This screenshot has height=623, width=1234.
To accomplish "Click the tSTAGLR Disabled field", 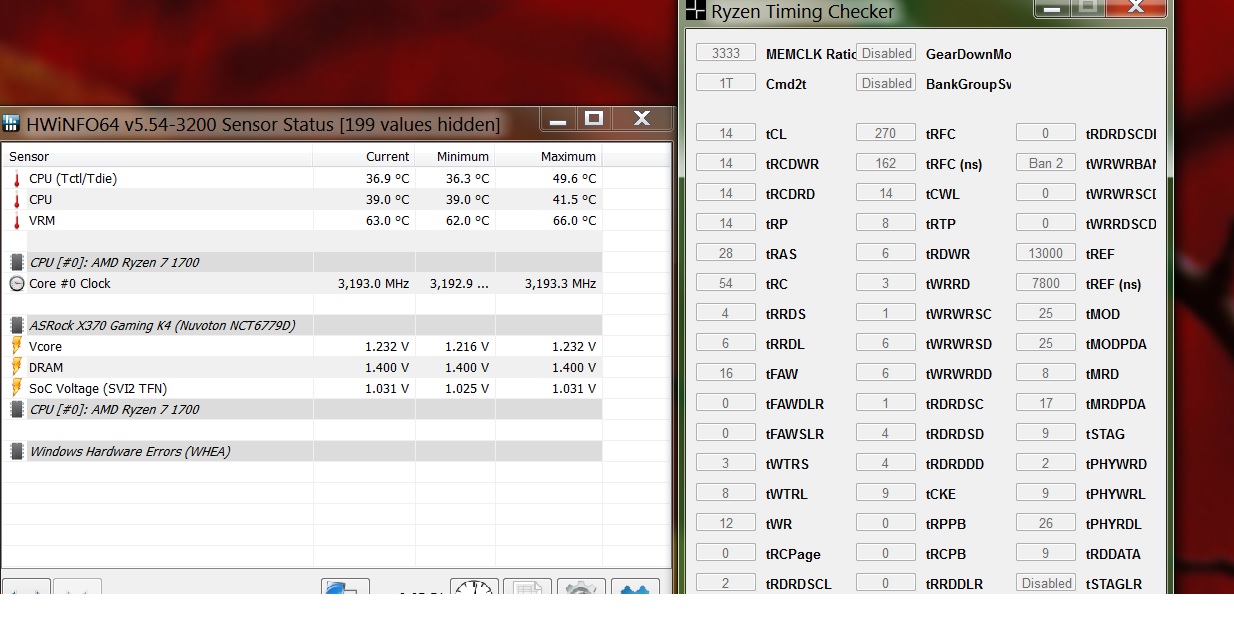I will pos(1046,583).
